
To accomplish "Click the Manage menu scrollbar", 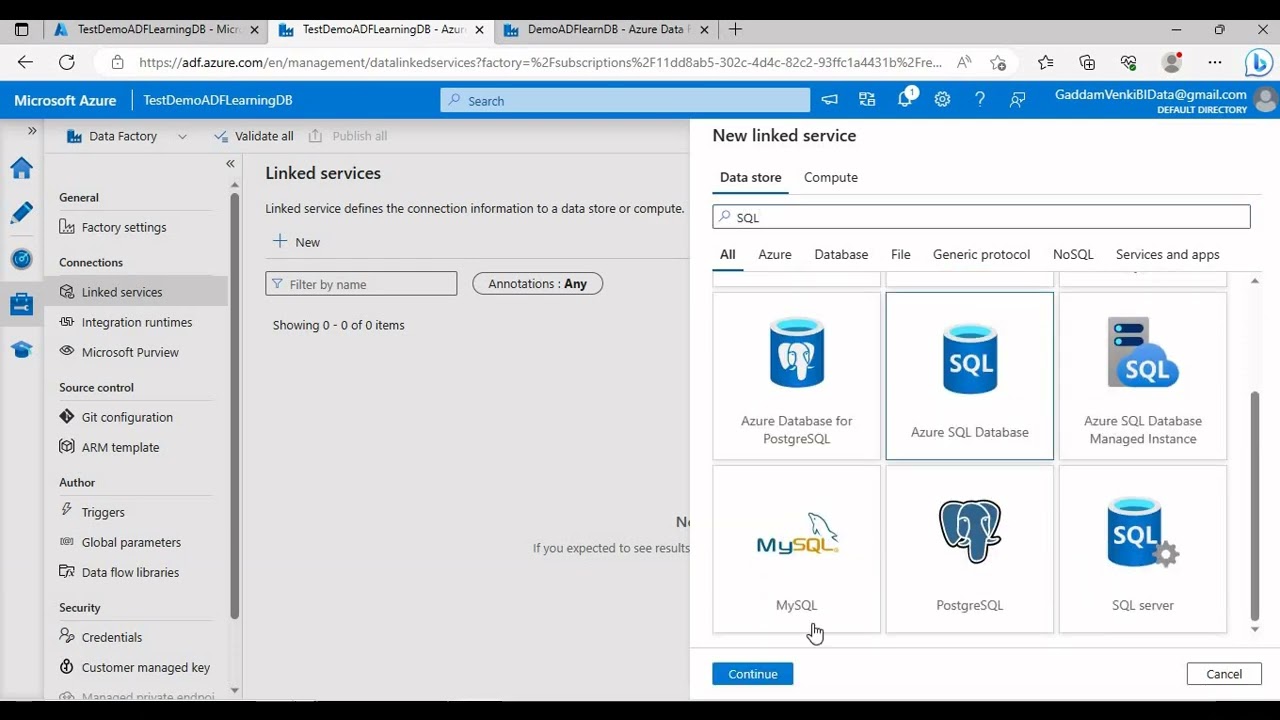I will coord(235,405).
